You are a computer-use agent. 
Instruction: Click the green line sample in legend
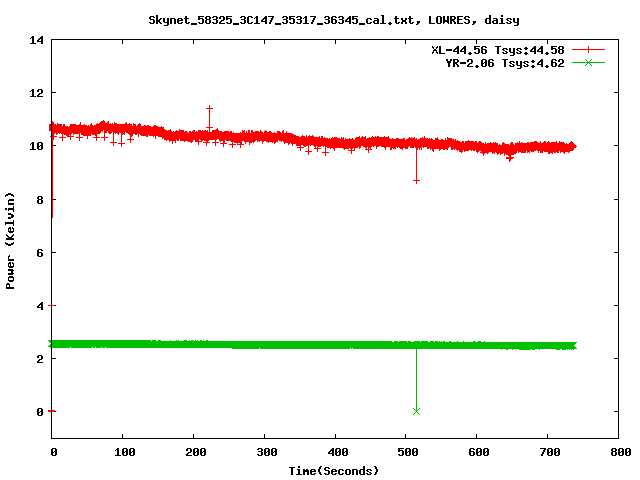click(588, 62)
